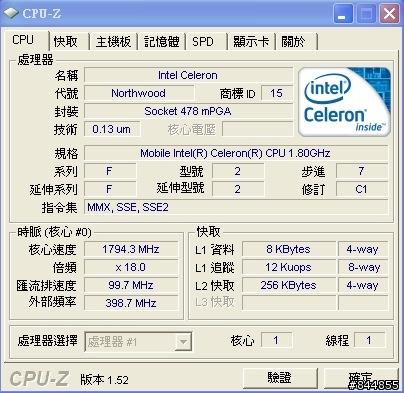Click the empty 核心電壓 field

(258, 129)
